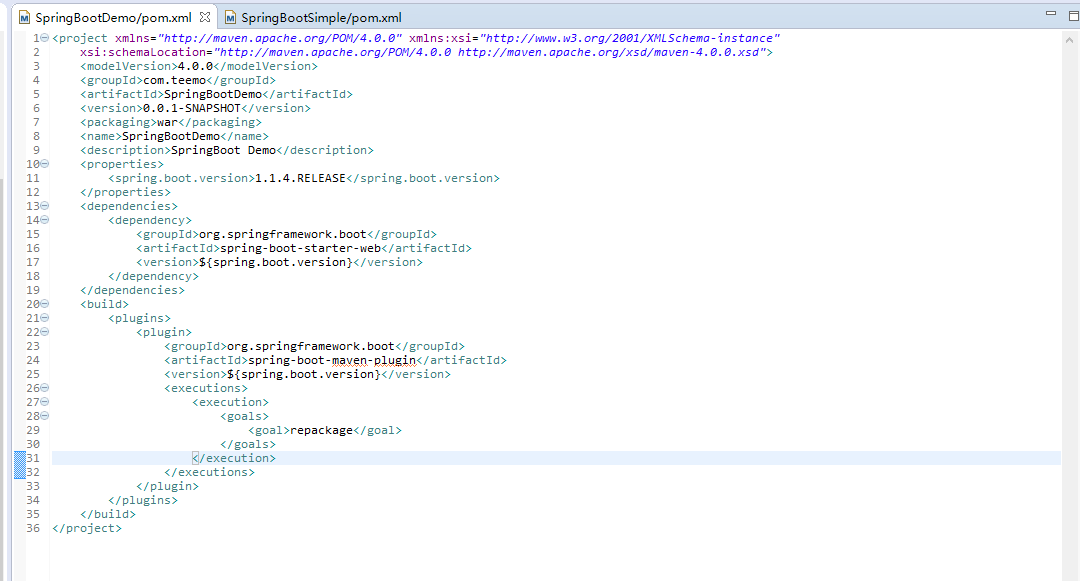Place cursor in 'com.teemo' groupId text
1080x581 pixels.
pos(174,80)
